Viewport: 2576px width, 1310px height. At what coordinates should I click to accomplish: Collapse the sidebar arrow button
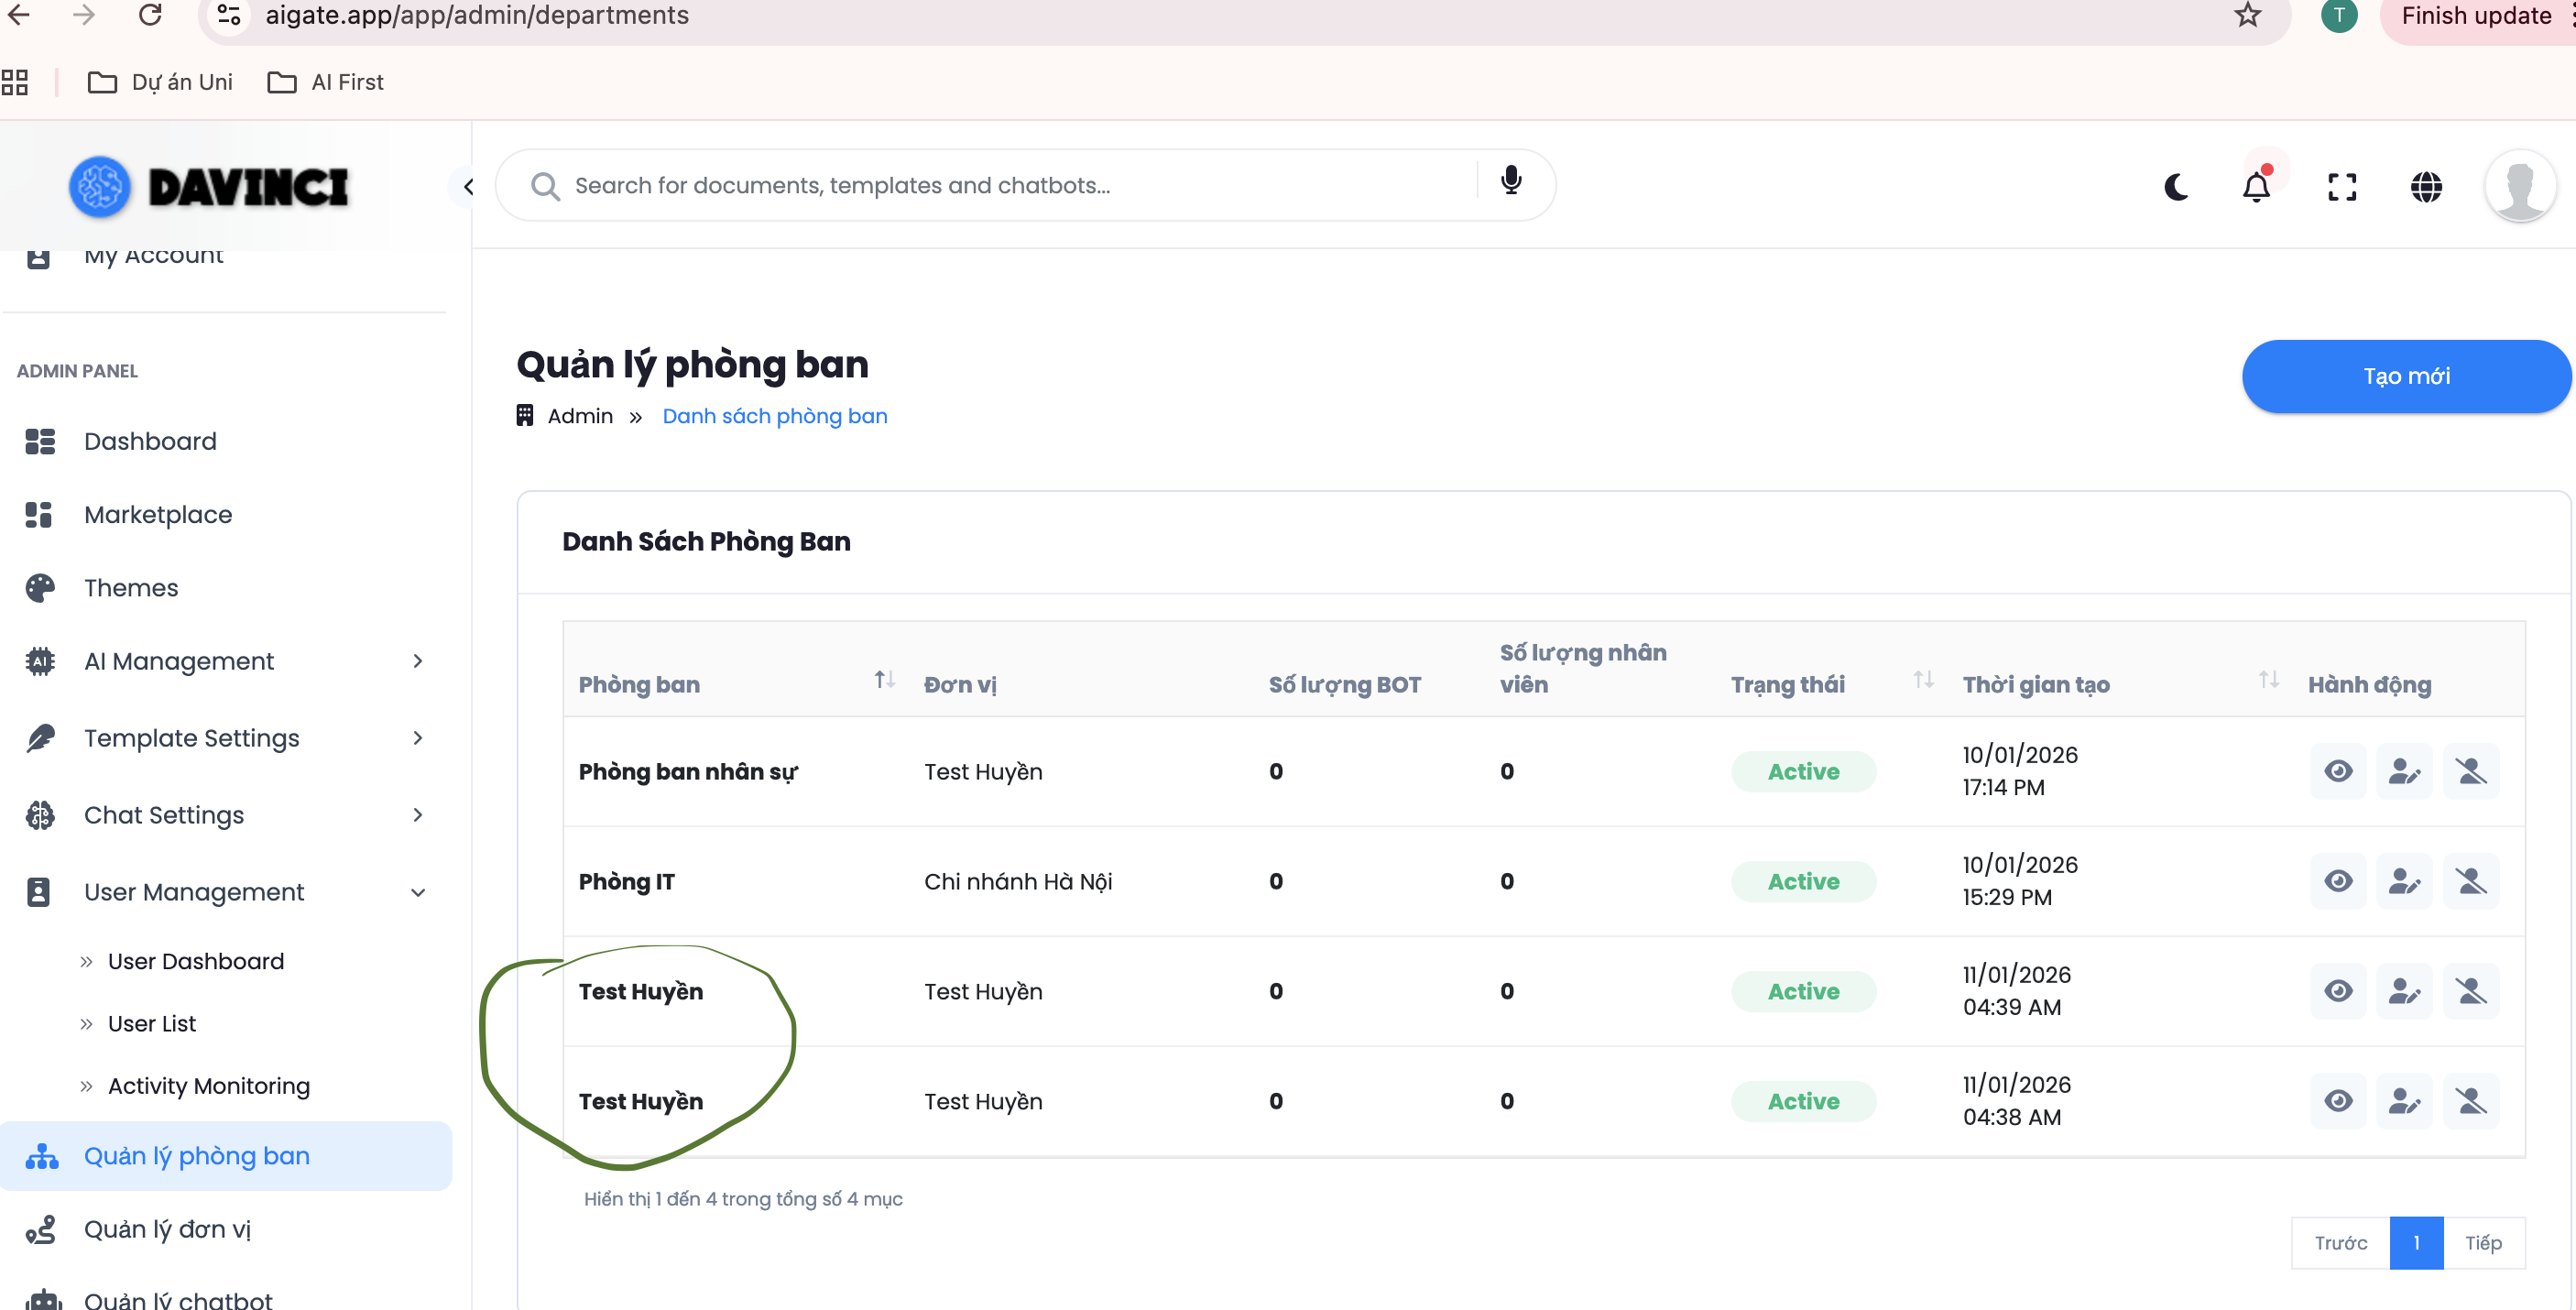[x=468, y=187]
